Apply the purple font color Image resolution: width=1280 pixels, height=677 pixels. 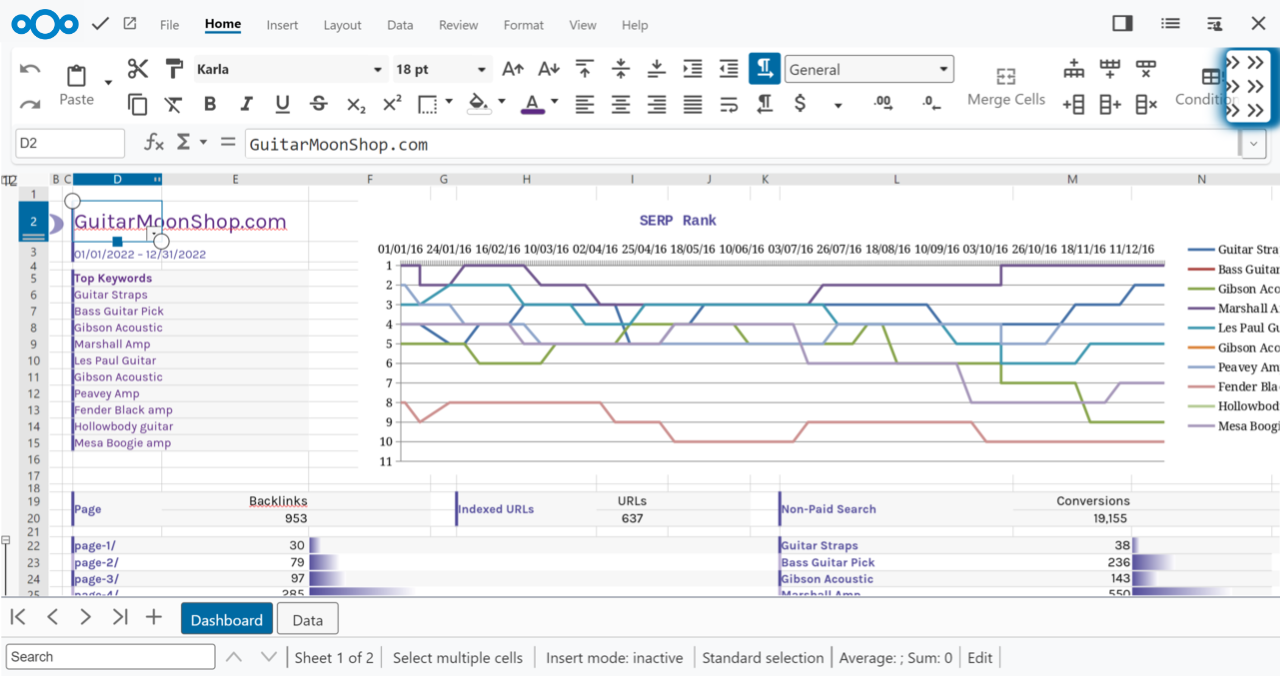click(532, 104)
